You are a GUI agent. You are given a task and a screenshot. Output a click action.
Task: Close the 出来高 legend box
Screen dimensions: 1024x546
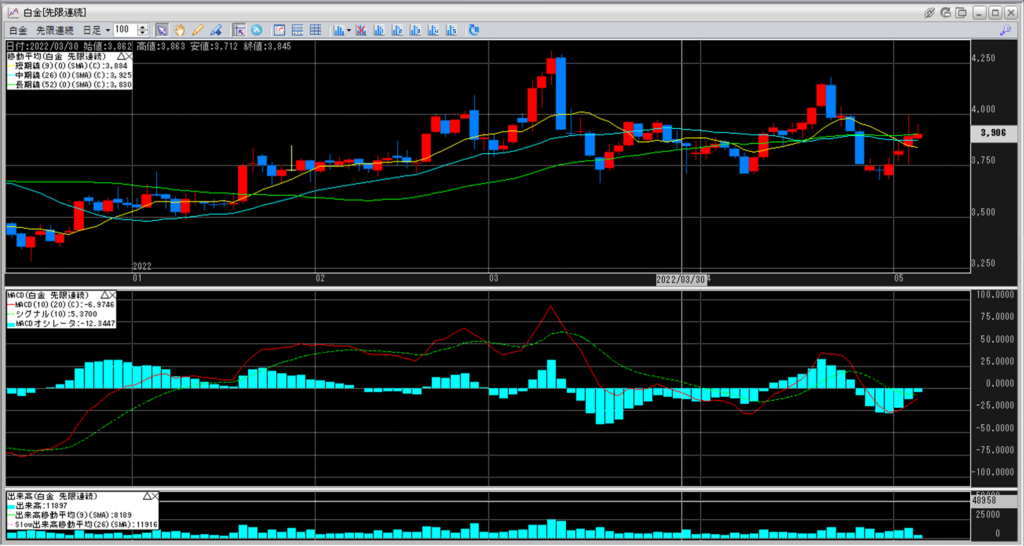pyautogui.click(x=155, y=496)
